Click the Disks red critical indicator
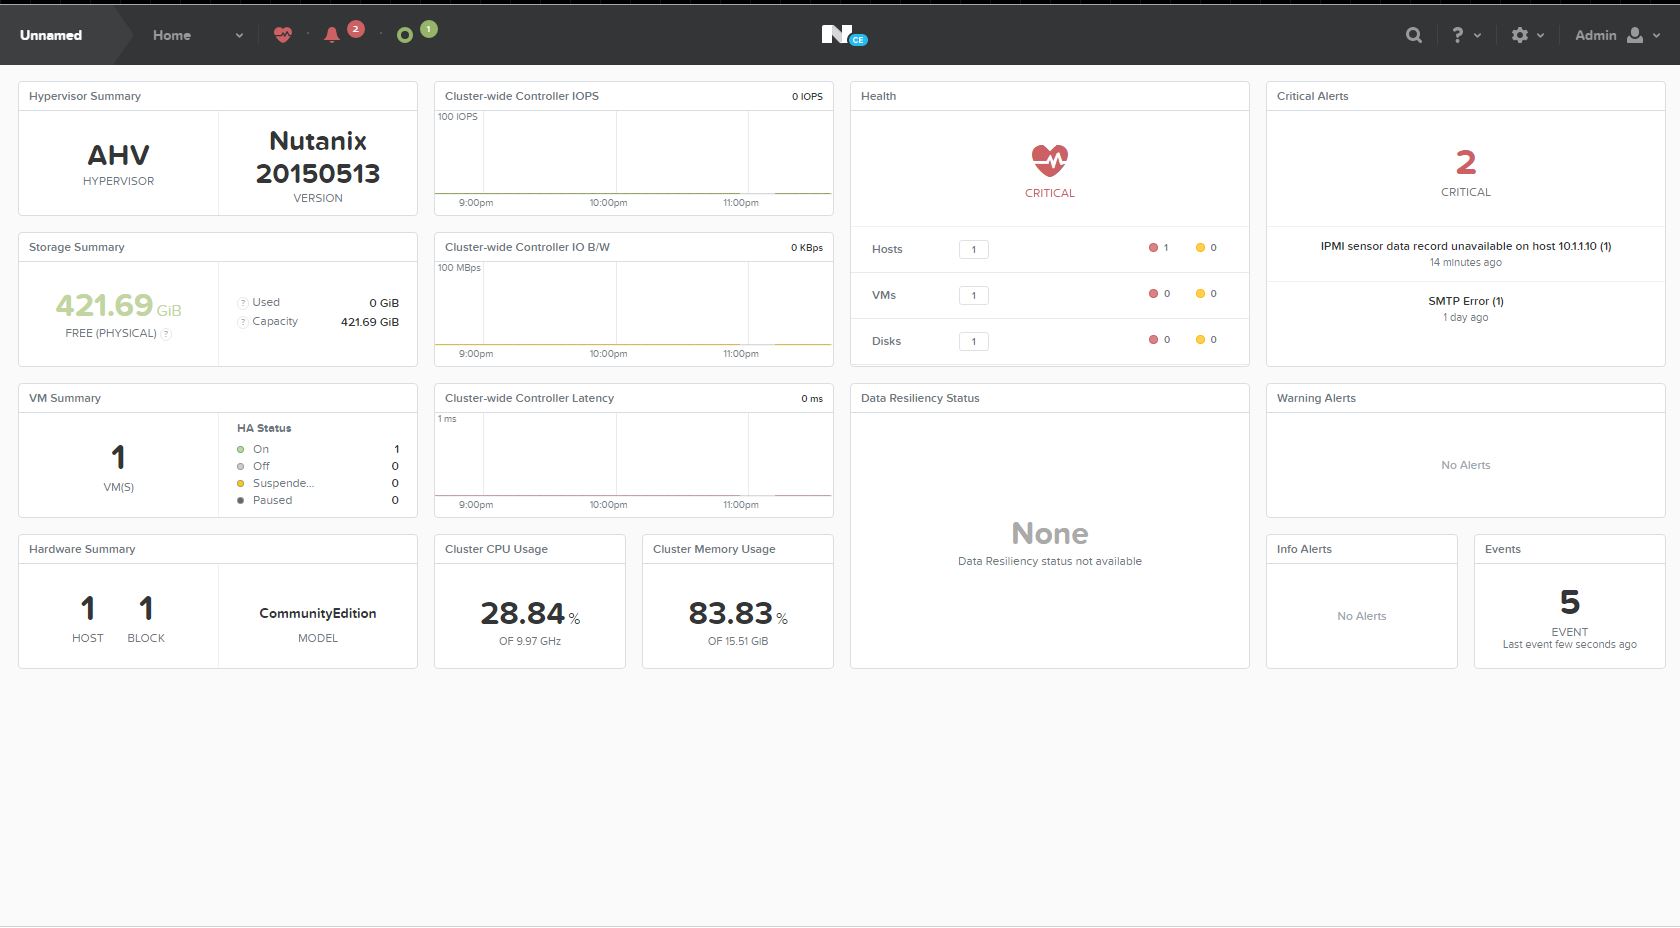 click(x=1153, y=340)
